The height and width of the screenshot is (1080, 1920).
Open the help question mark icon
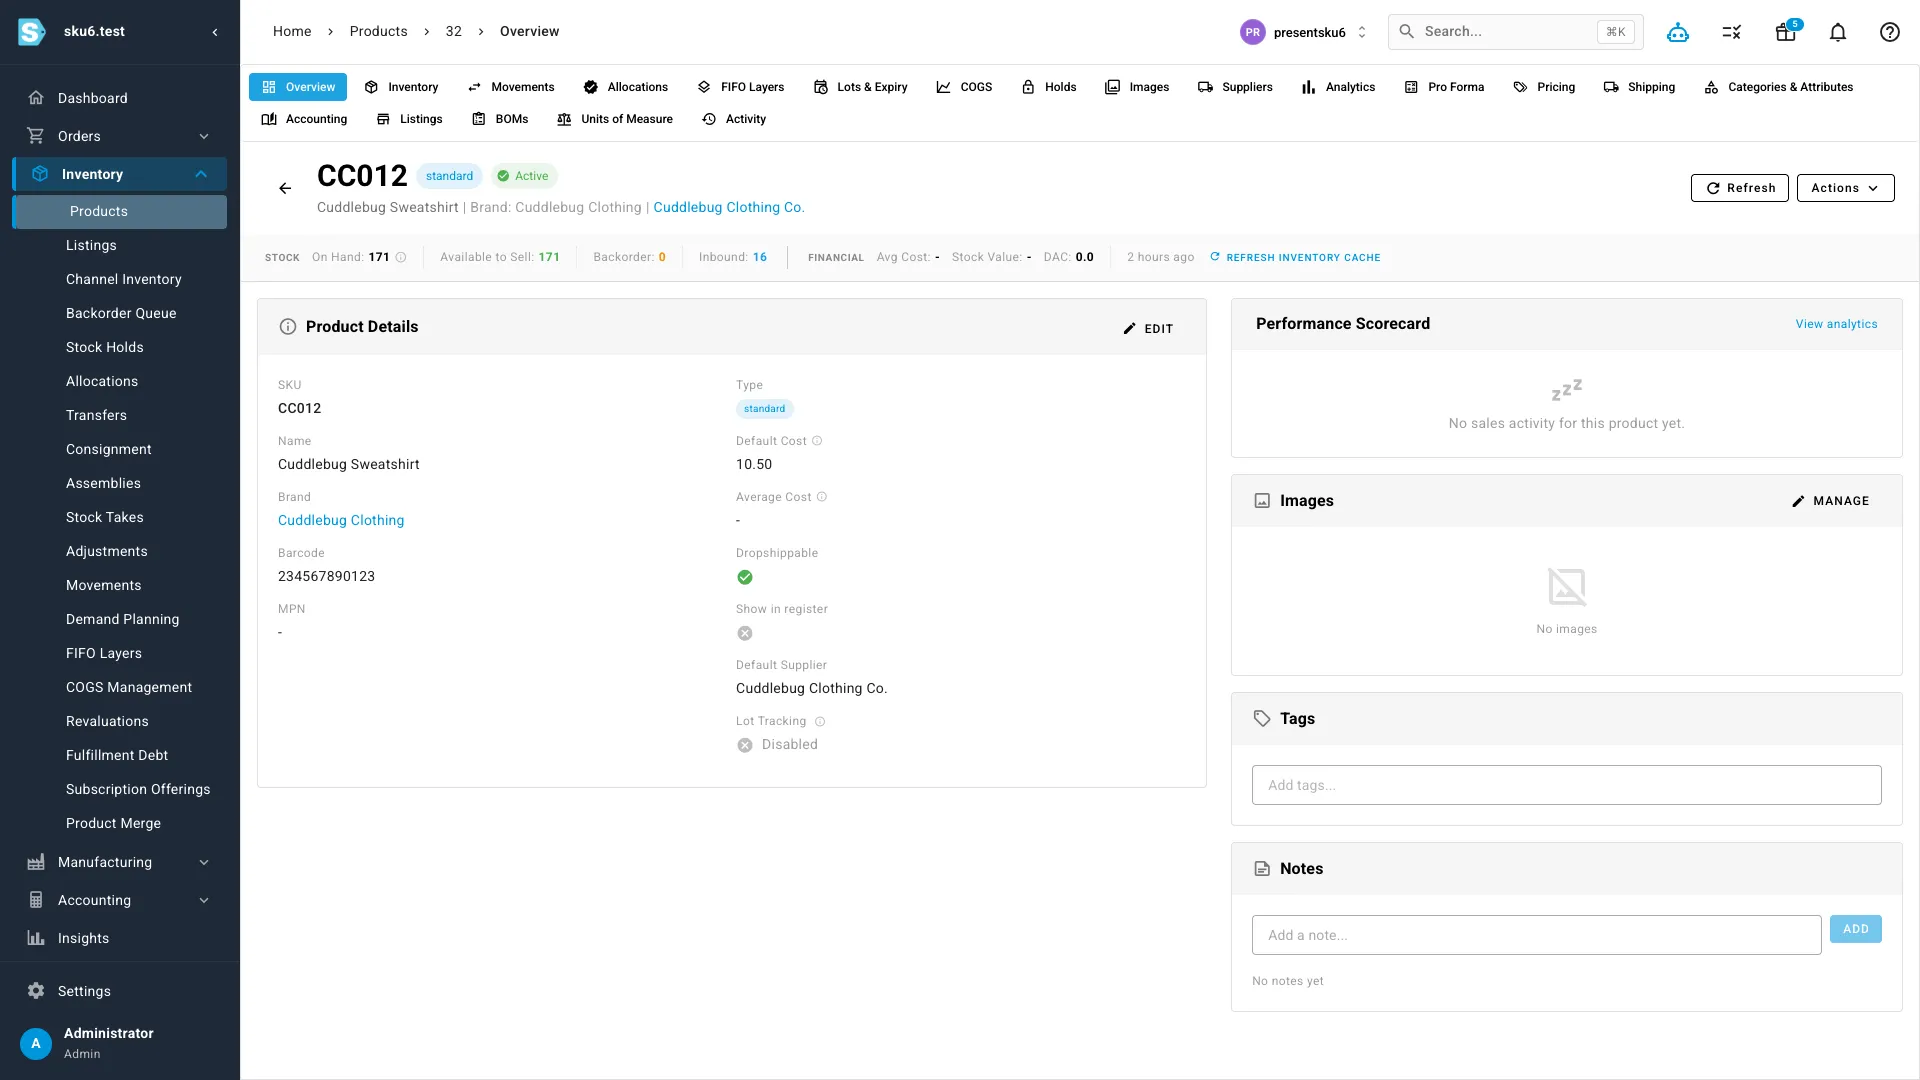(x=1890, y=32)
